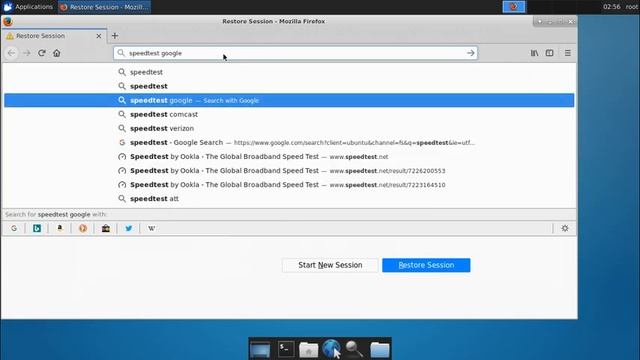The image size is (640, 360).
Task: Select the bold 'speedtest' suggestion
Action: point(289,86)
